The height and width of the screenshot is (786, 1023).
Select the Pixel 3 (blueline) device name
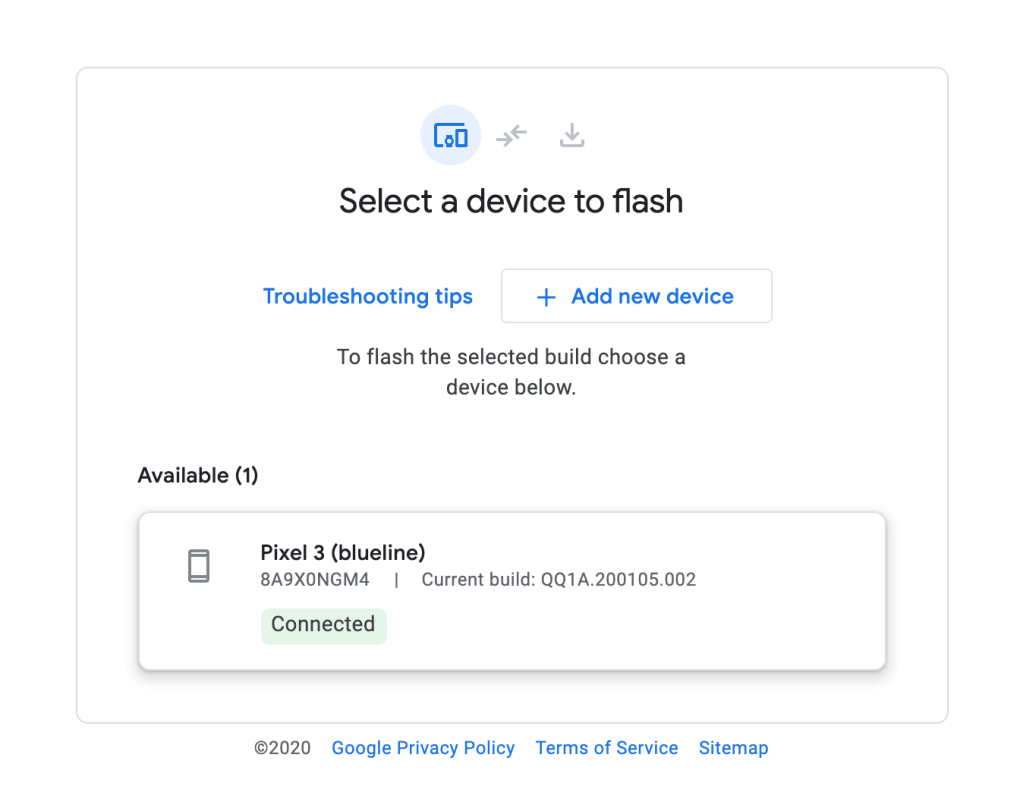(343, 552)
